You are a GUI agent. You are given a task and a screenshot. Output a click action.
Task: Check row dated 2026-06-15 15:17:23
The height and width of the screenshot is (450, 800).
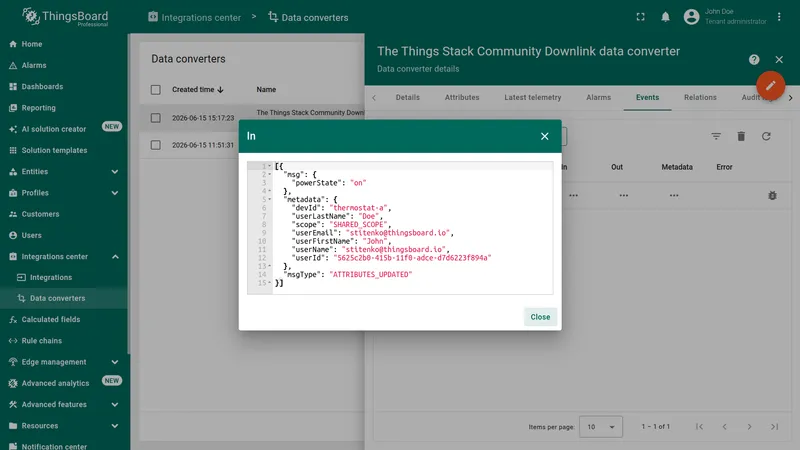pyautogui.click(x=156, y=118)
